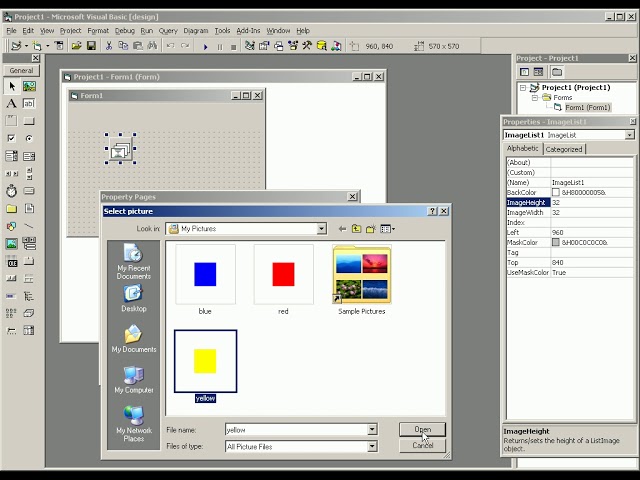This screenshot has height=480, width=640.
Task: Click the Open Project toolbar icon
Action: tap(76, 46)
